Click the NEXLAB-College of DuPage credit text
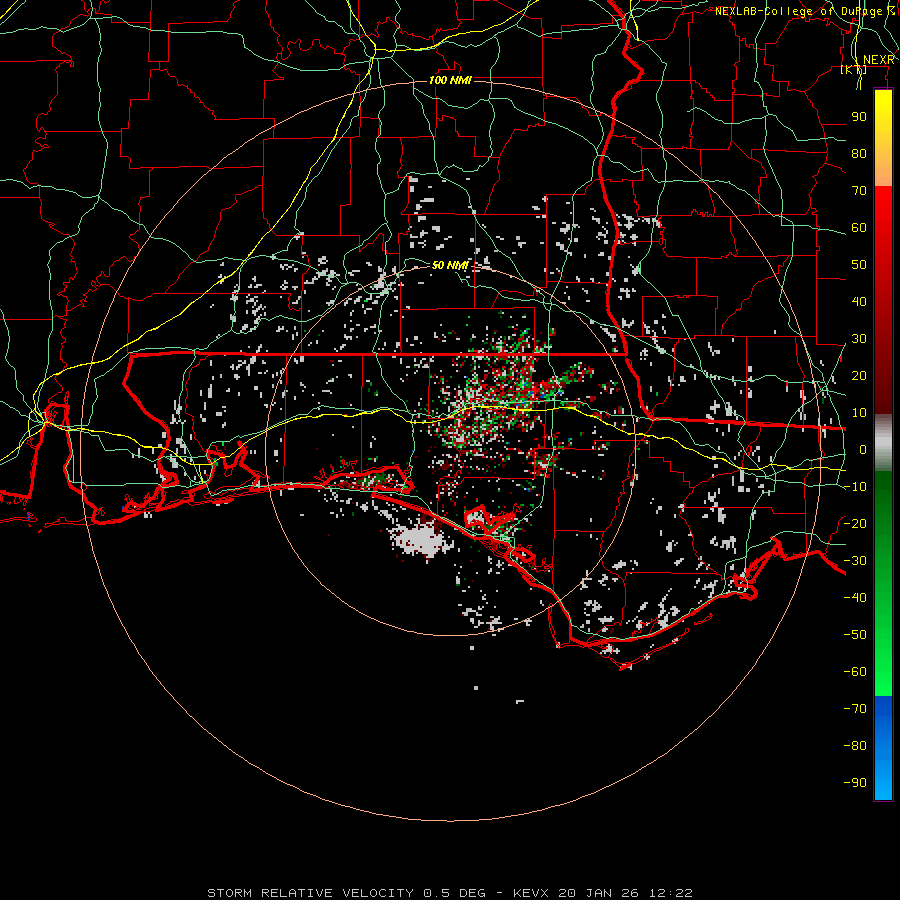The height and width of the screenshot is (900, 900). (x=804, y=11)
